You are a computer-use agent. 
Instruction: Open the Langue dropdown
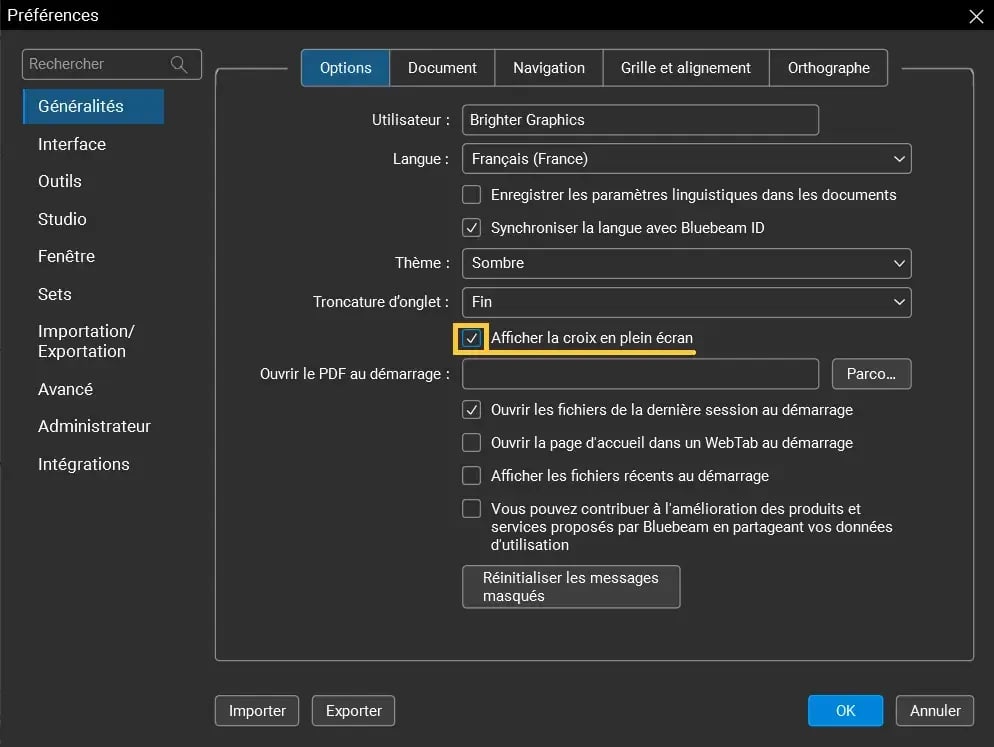(x=686, y=158)
